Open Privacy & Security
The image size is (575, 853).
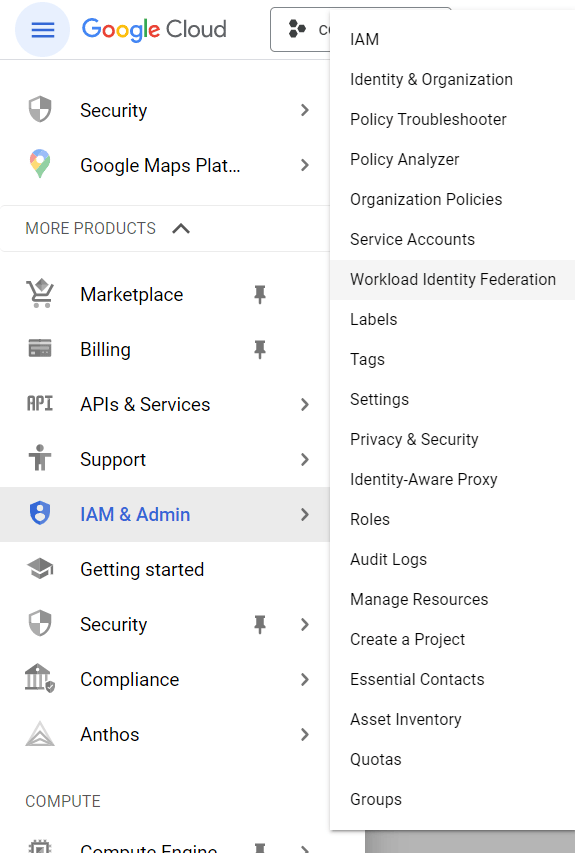(x=414, y=439)
